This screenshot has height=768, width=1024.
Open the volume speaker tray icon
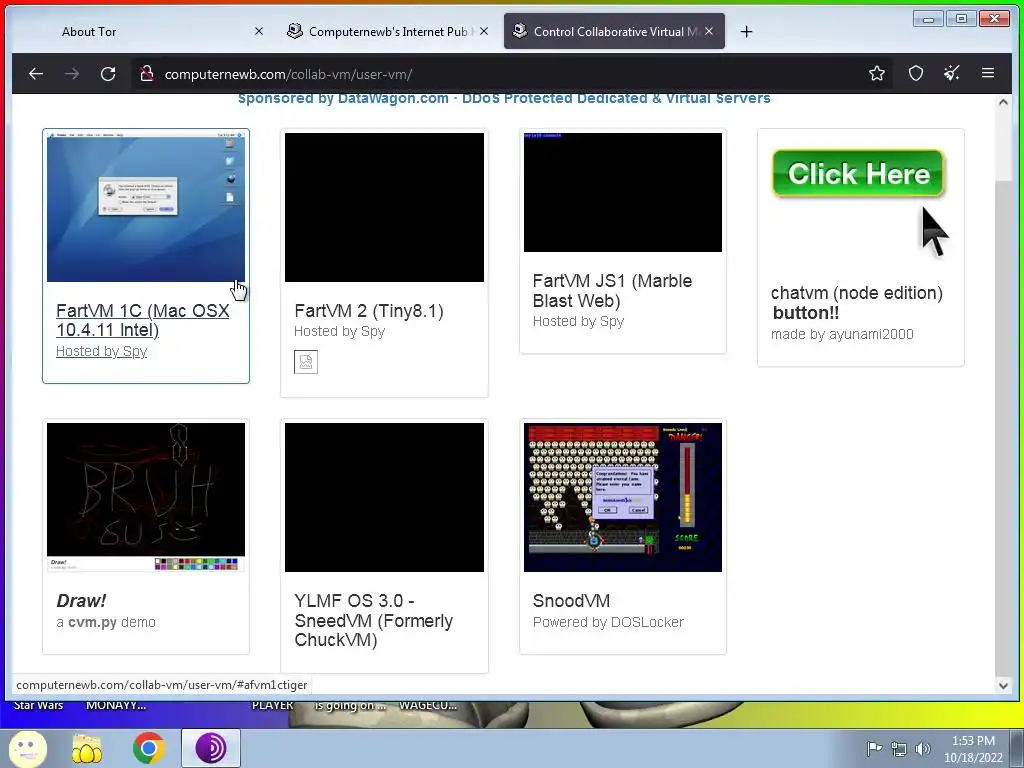[x=923, y=749]
